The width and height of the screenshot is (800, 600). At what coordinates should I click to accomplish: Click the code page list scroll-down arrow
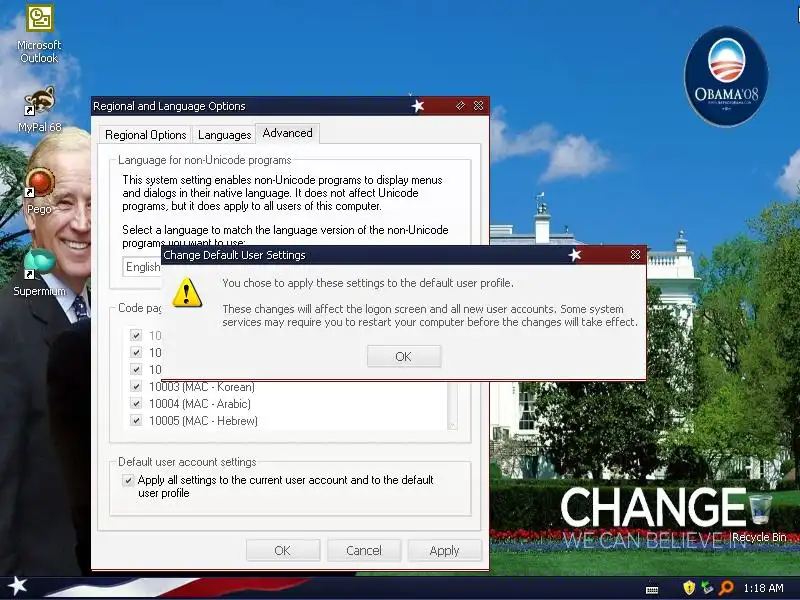click(452, 424)
